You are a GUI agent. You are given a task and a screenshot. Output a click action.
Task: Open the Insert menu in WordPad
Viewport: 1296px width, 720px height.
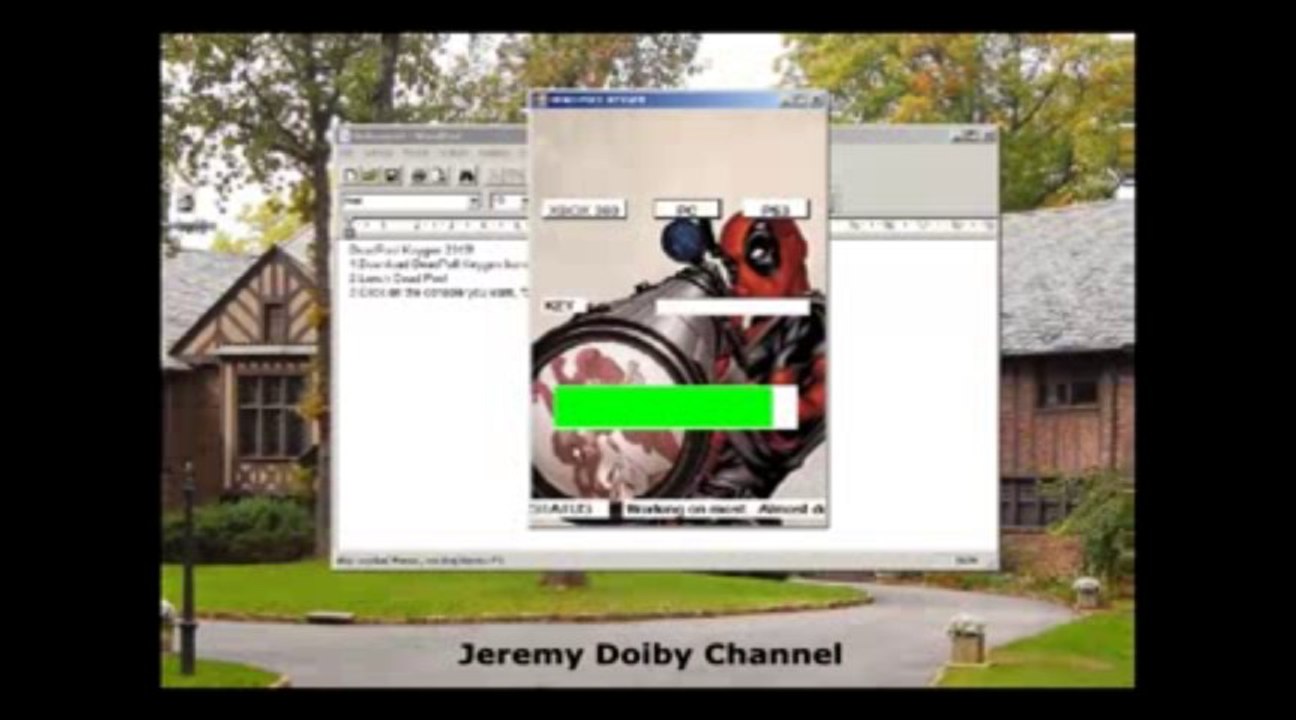click(455, 152)
